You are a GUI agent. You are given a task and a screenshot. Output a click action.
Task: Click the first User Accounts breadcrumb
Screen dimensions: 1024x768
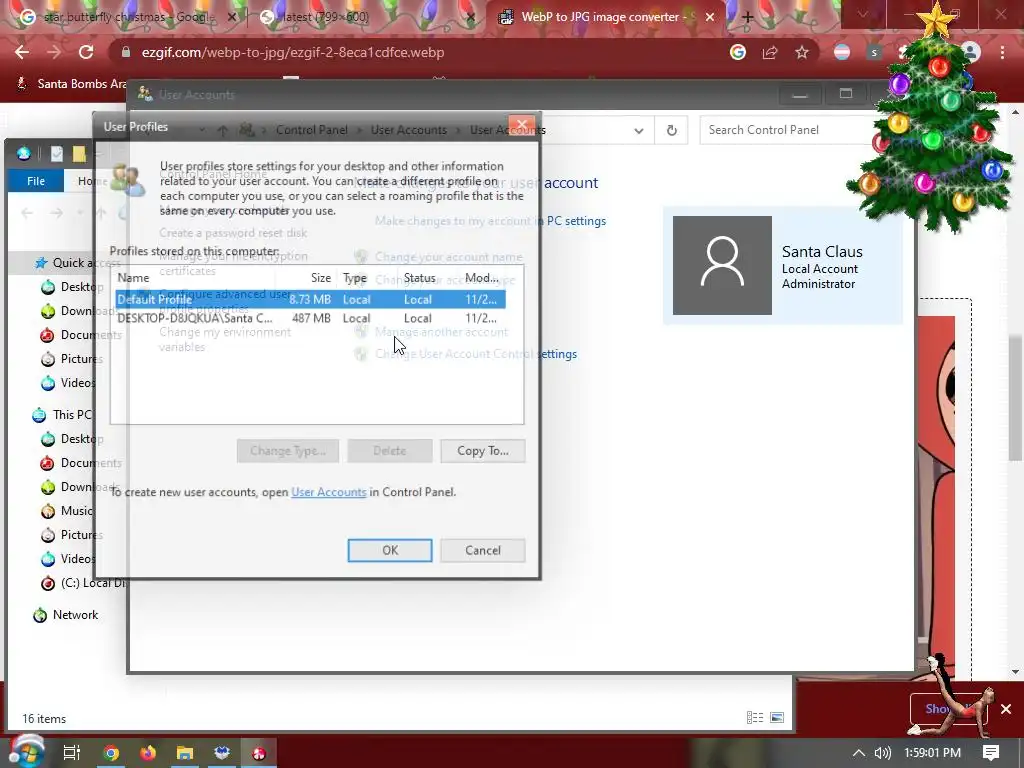tap(409, 130)
